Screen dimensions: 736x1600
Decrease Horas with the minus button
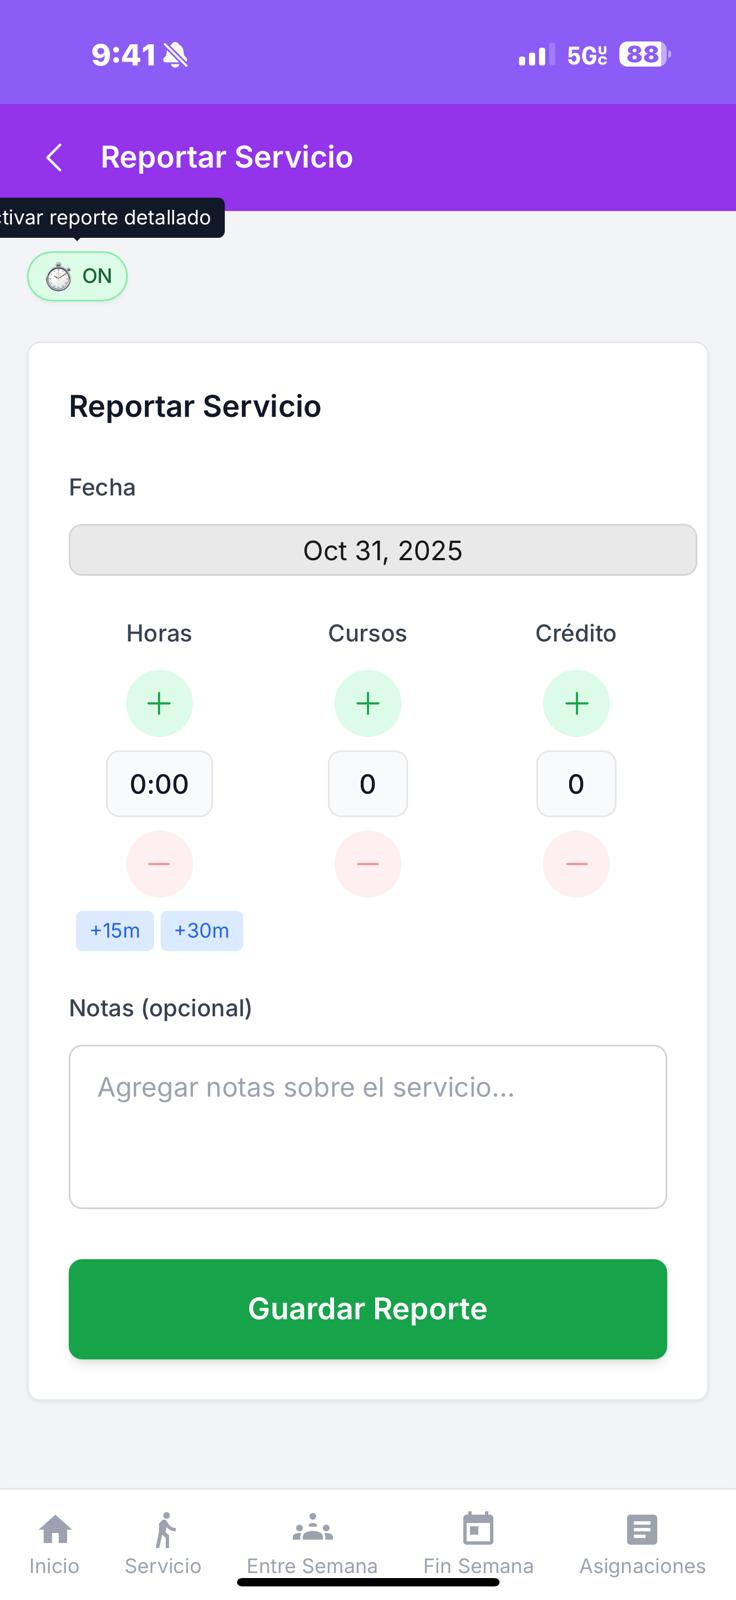[159, 864]
